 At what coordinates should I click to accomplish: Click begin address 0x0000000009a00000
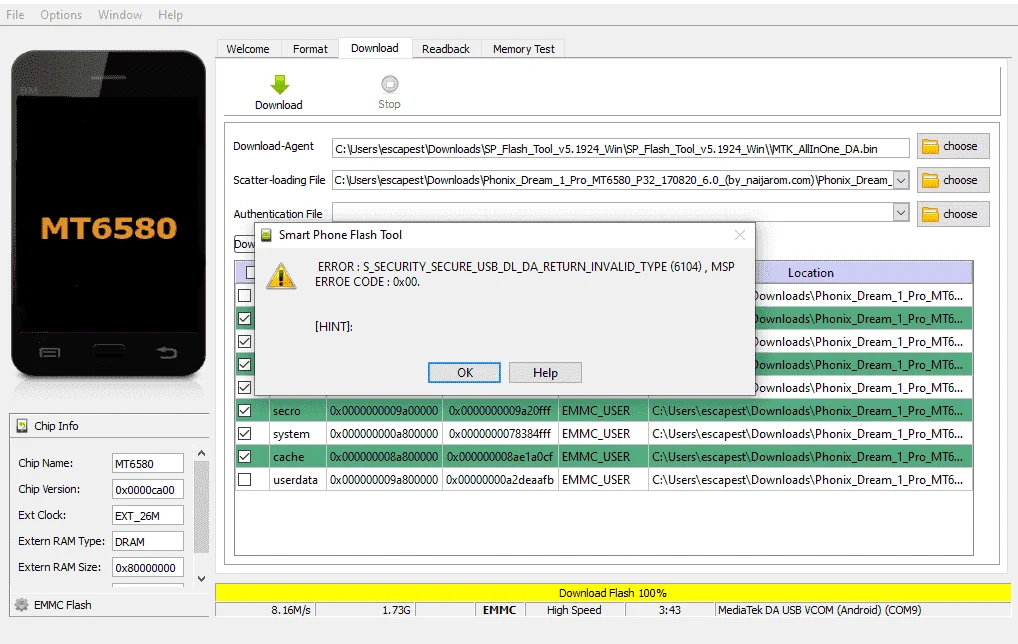click(x=384, y=411)
